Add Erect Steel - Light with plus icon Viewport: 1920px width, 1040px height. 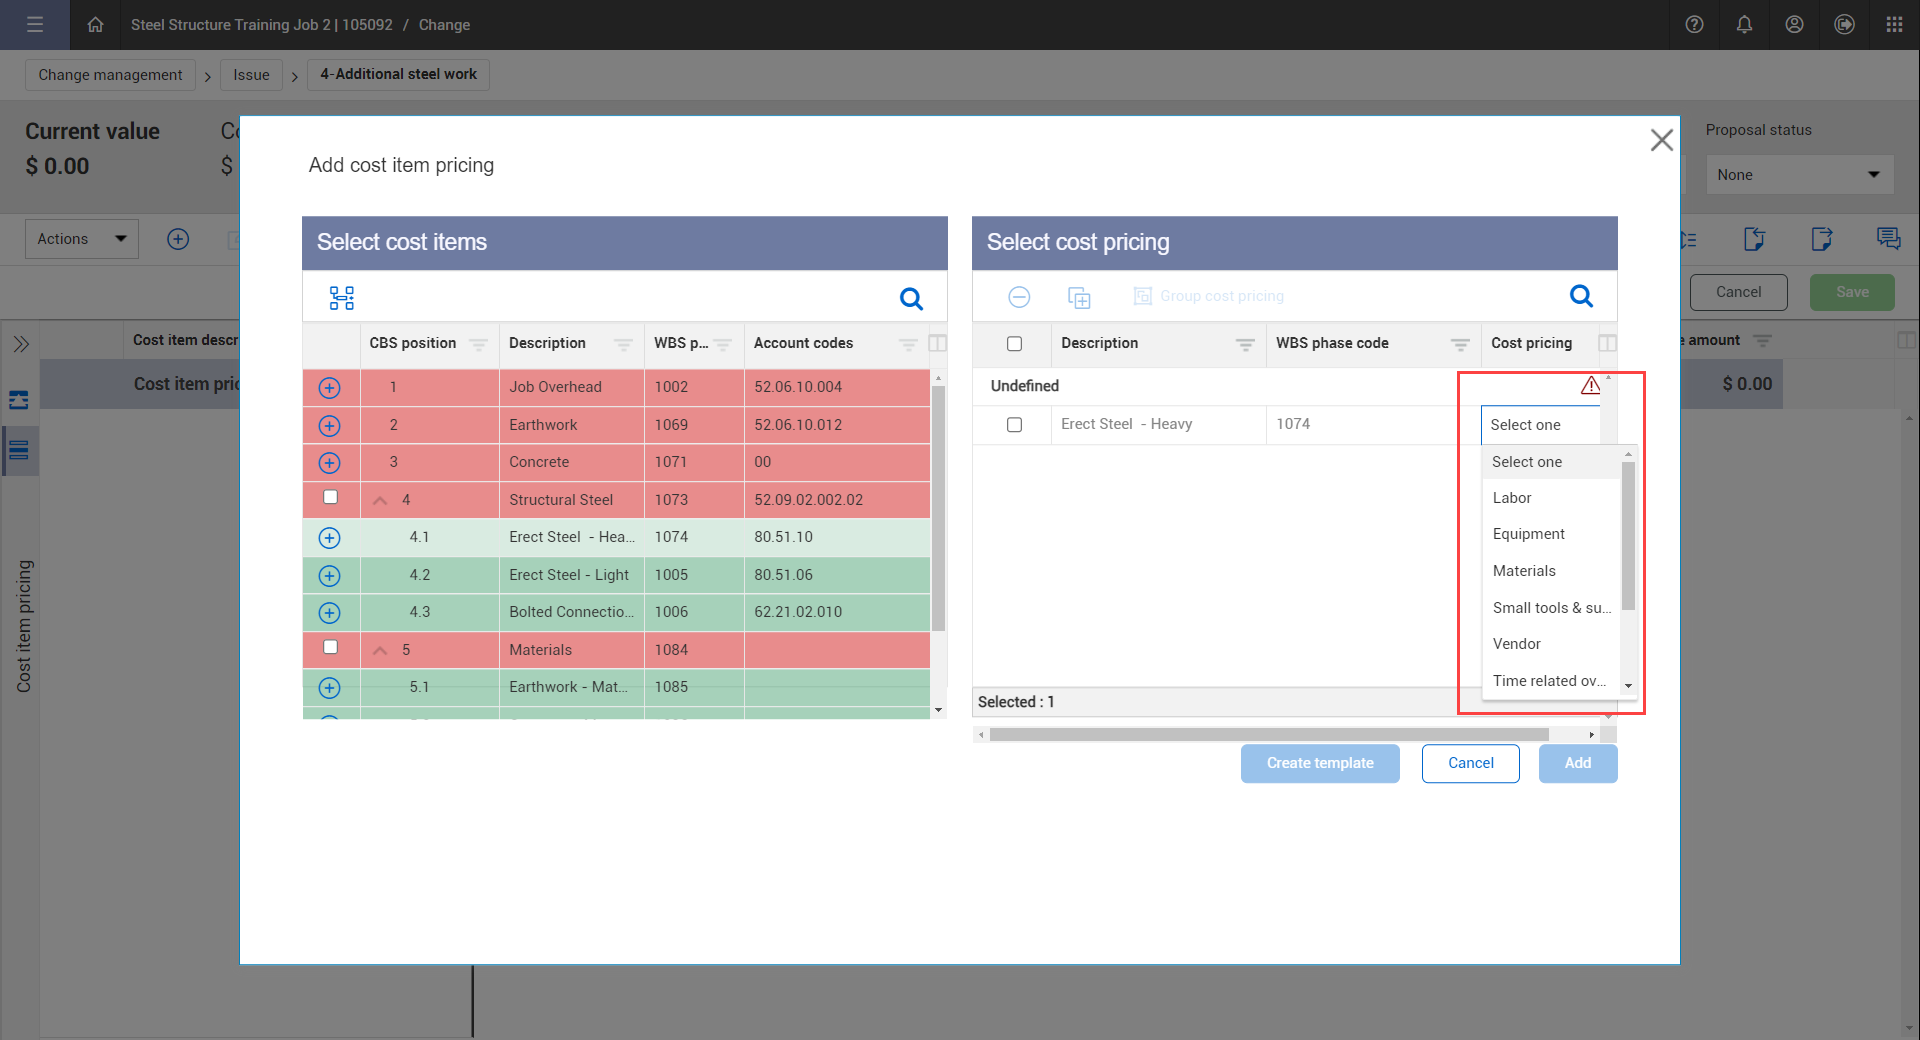(x=329, y=576)
